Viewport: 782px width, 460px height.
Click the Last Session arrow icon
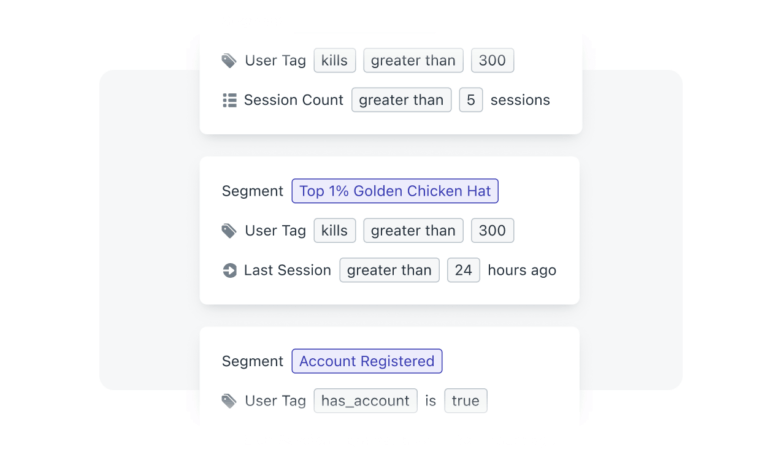tap(229, 270)
